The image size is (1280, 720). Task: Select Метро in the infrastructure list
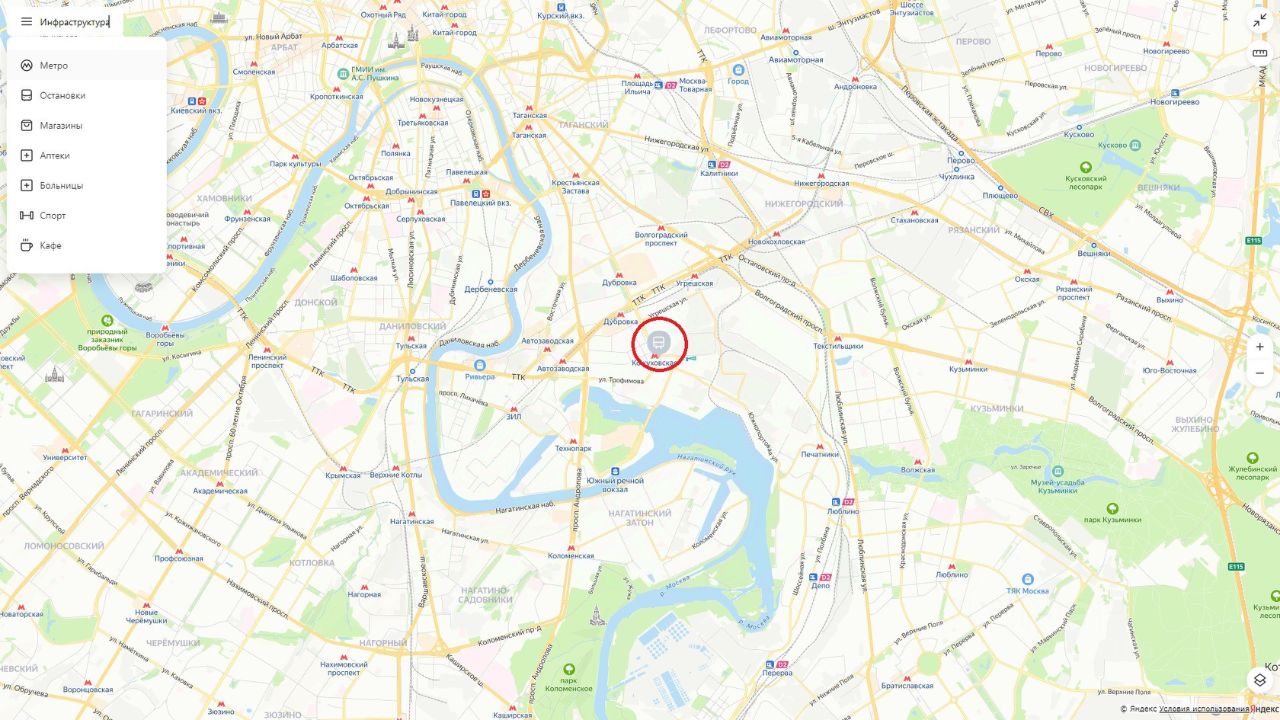pyautogui.click(x=87, y=65)
